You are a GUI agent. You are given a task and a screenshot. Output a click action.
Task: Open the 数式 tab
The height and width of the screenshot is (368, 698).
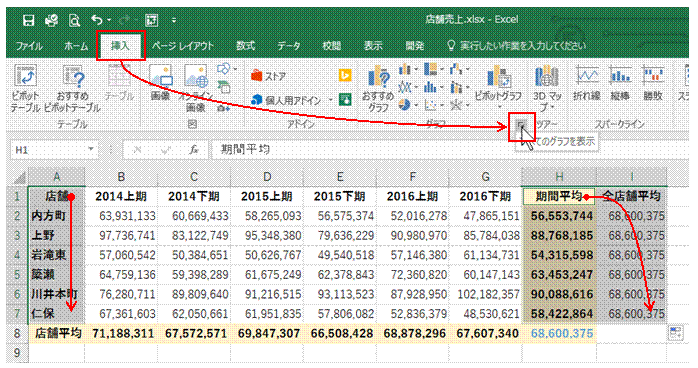[x=246, y=46]
